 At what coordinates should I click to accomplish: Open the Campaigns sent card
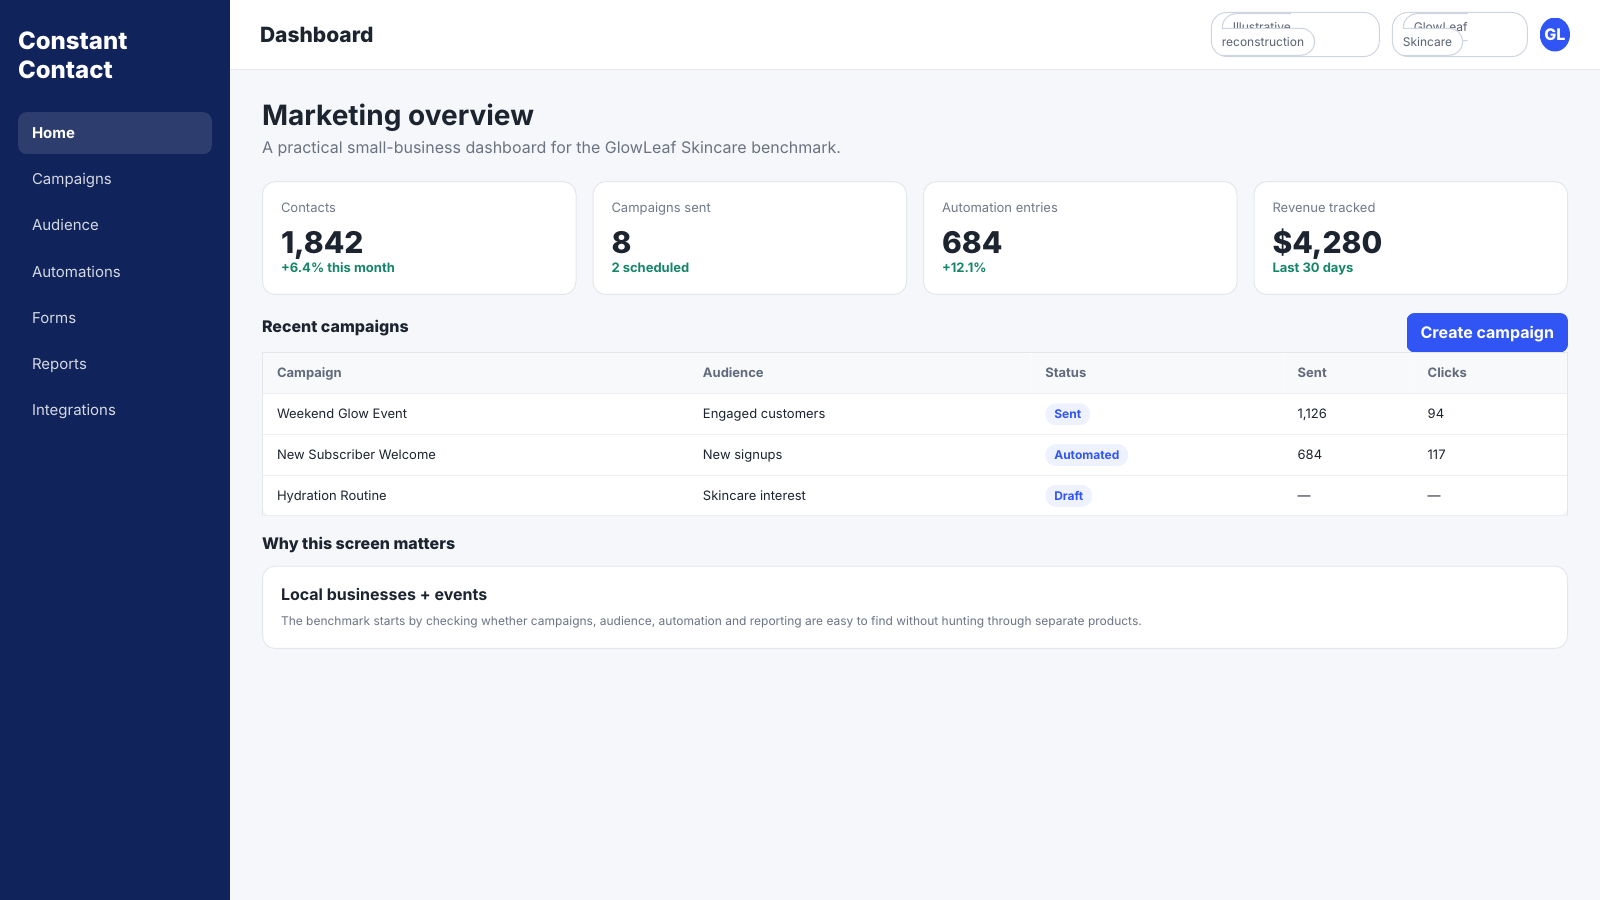pos(750,238)
